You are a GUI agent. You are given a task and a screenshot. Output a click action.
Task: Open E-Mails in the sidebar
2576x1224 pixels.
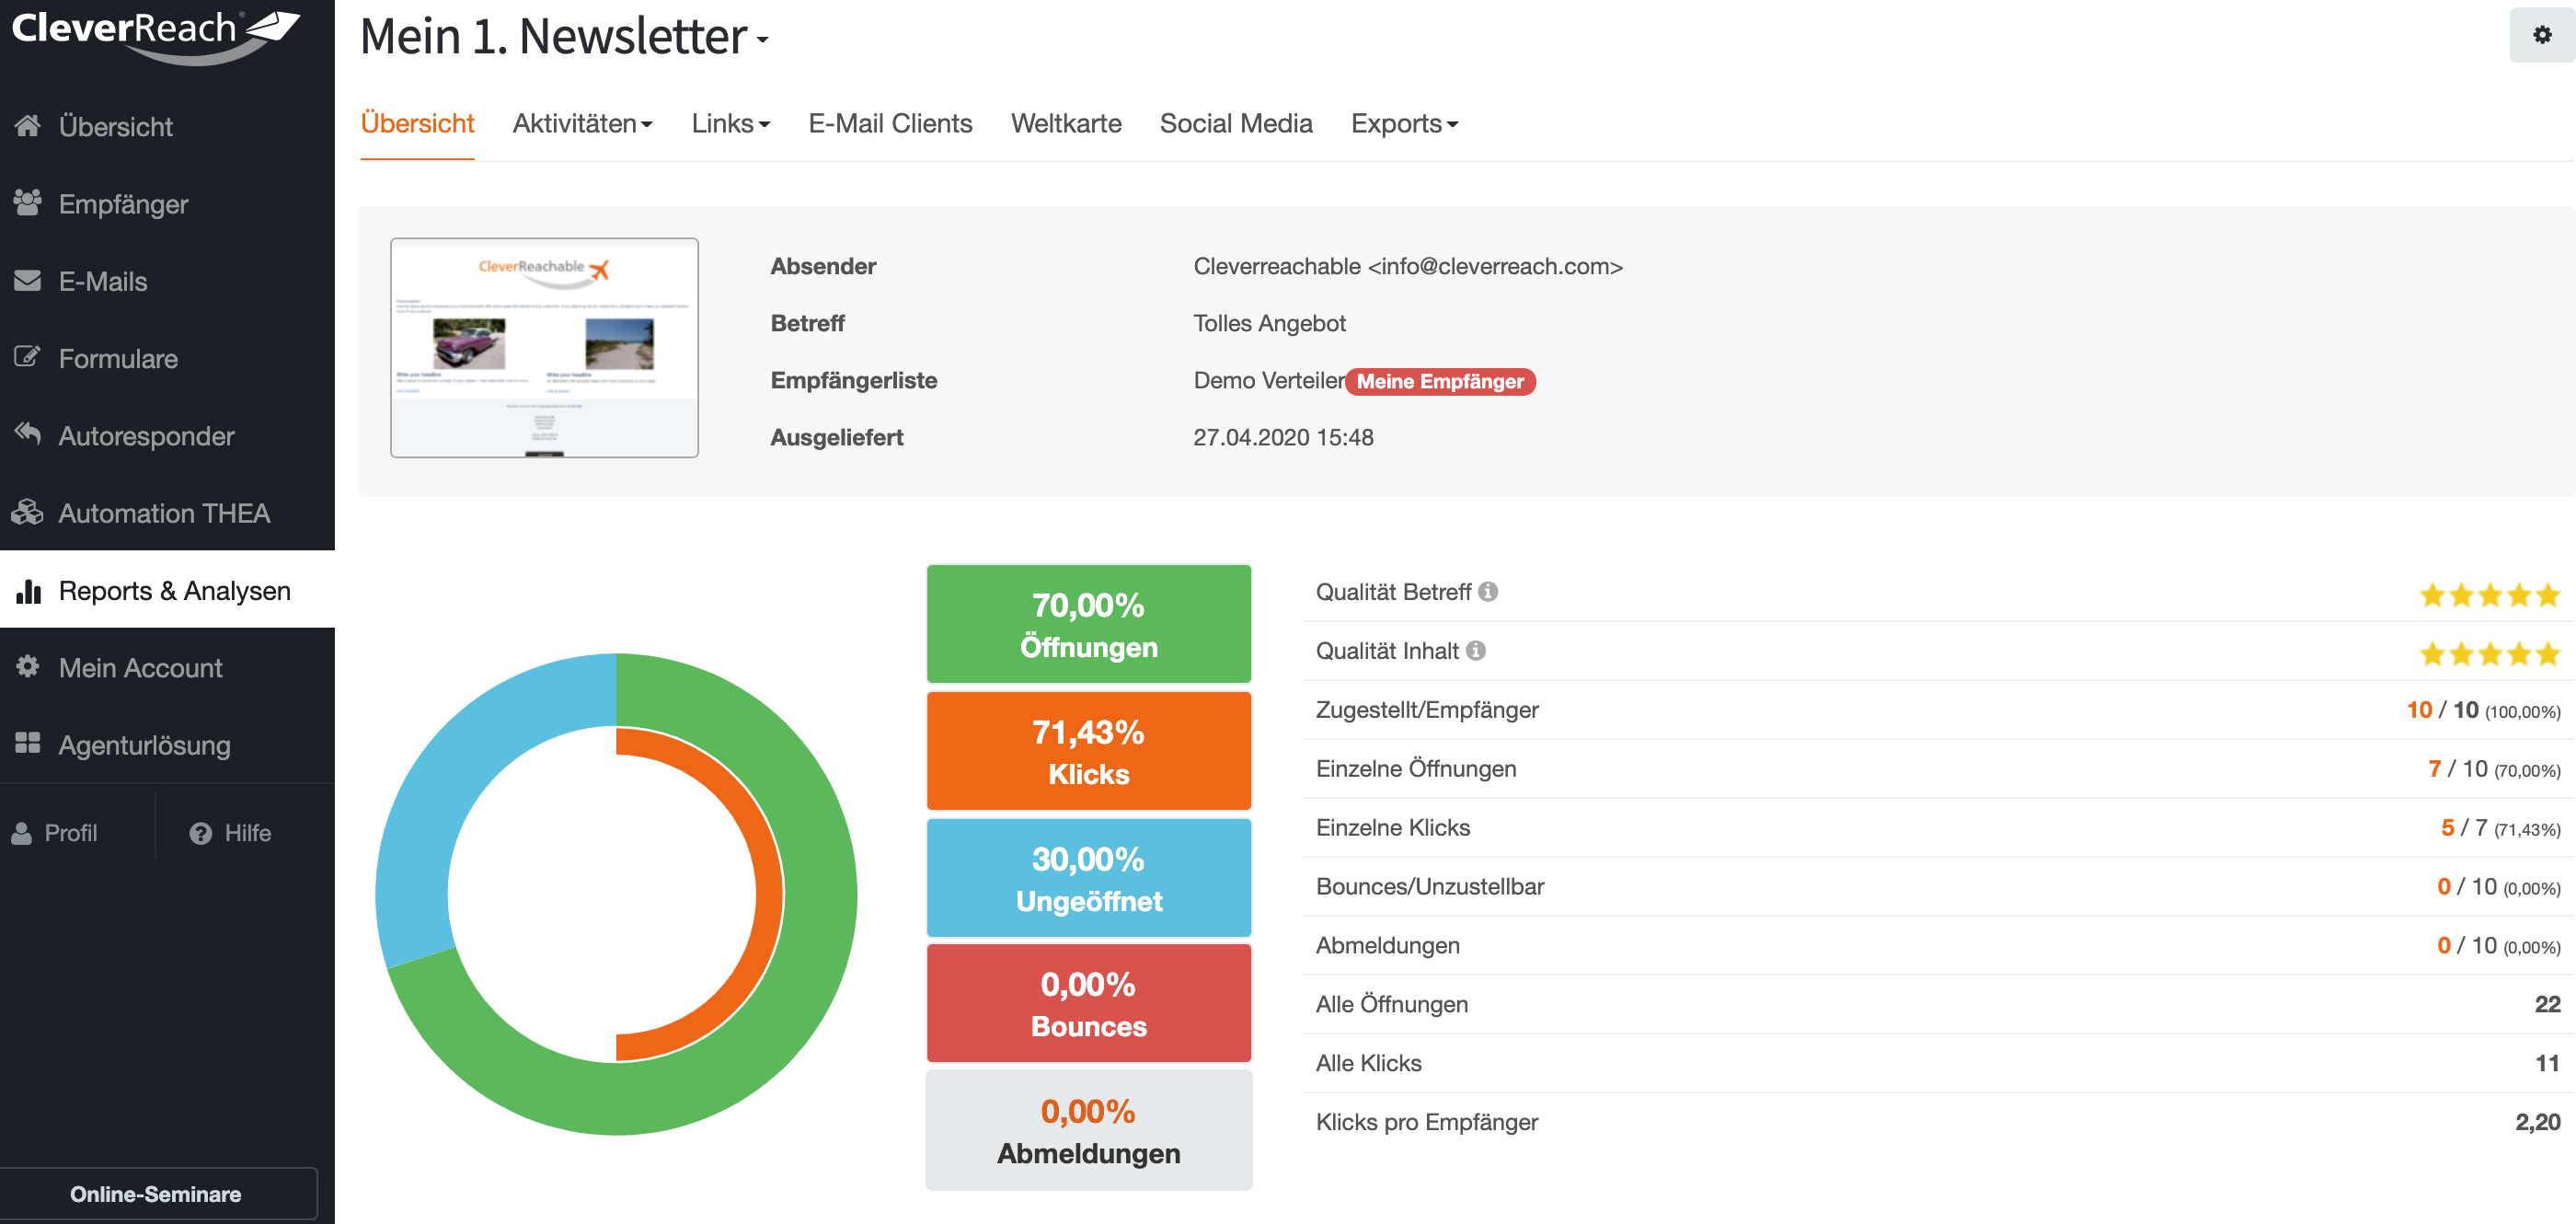[x=167, y=281]
